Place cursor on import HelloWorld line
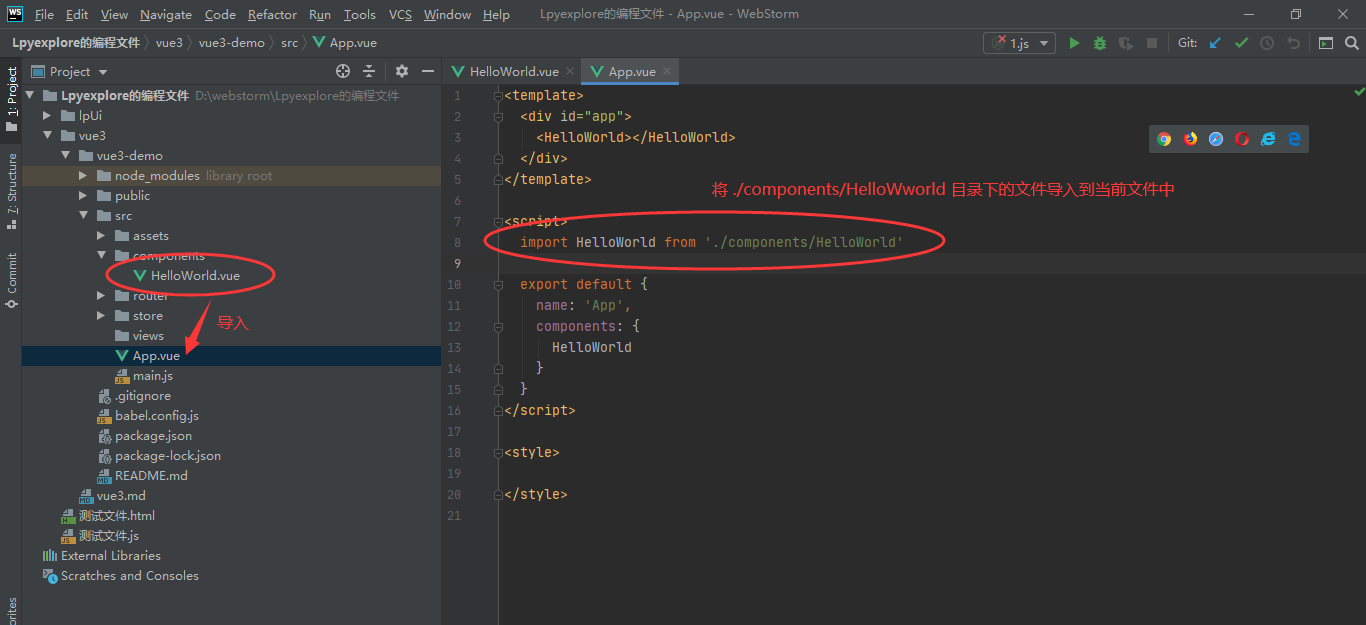The width and height of the screenshot is (1366, 625). (x=711, y=242)
